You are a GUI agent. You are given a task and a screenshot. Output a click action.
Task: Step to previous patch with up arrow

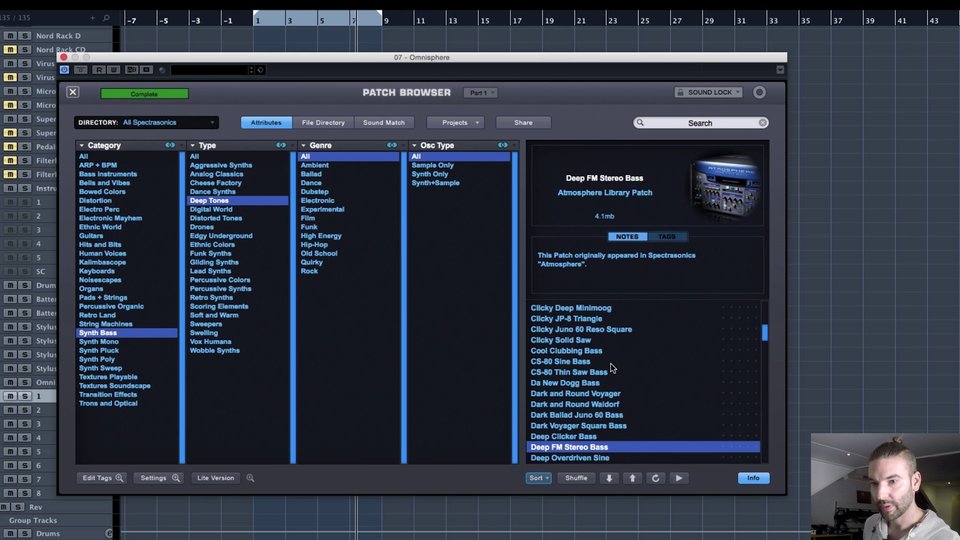632,478
